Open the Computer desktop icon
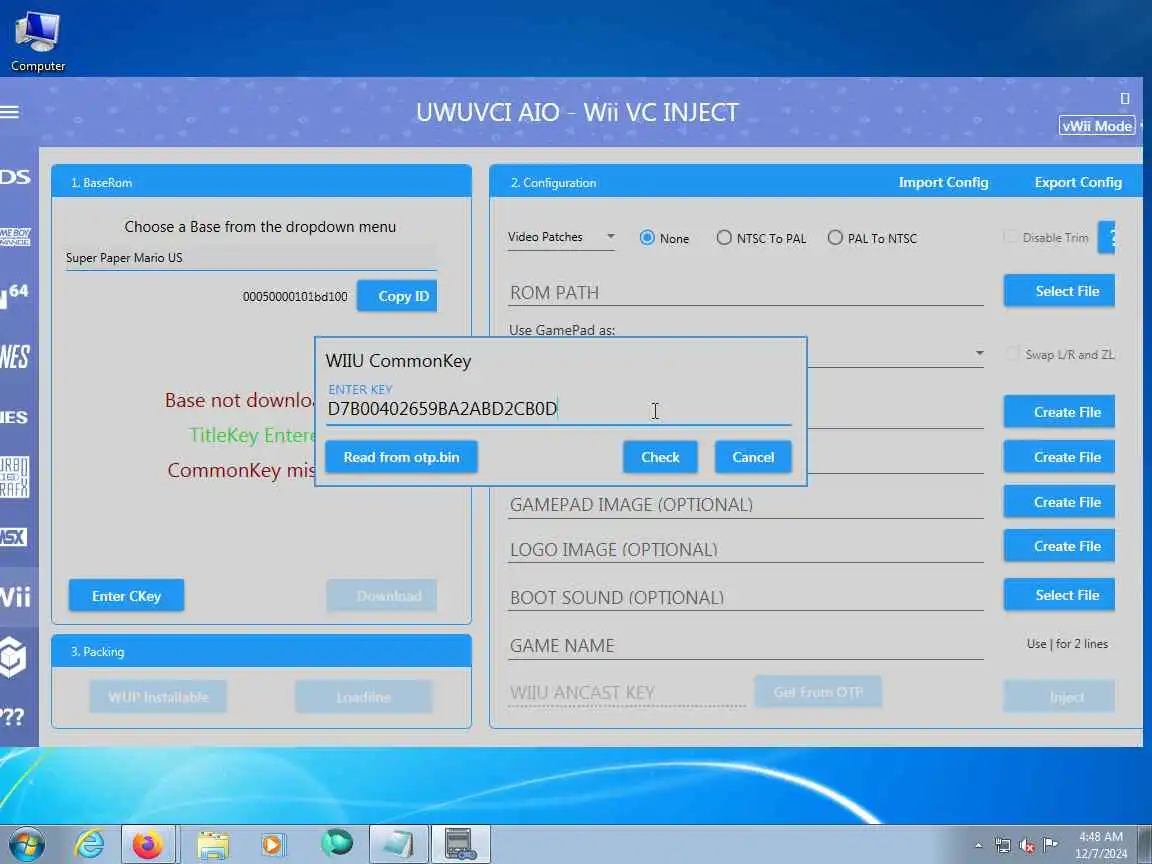Viewport: 1152px width, 864px height. point(37,40)
